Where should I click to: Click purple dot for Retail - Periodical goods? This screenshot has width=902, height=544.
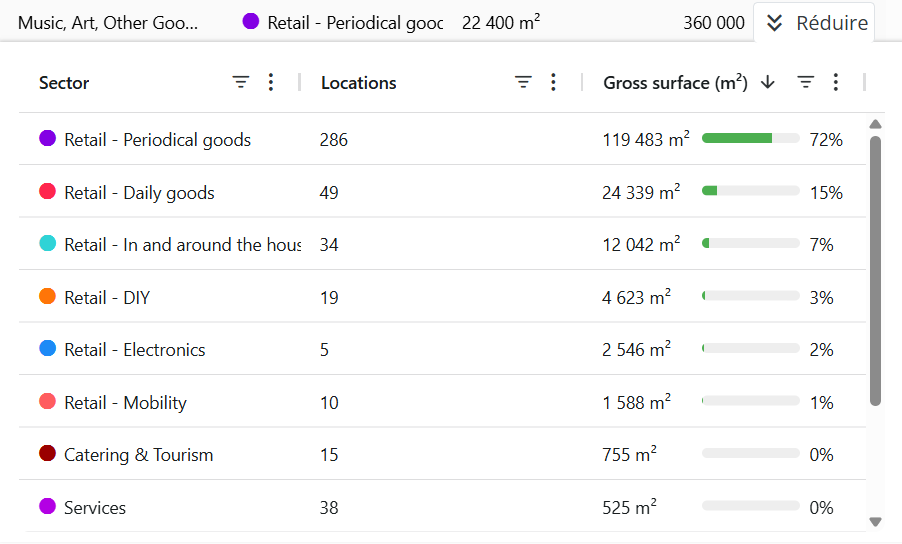coord(47,139)
